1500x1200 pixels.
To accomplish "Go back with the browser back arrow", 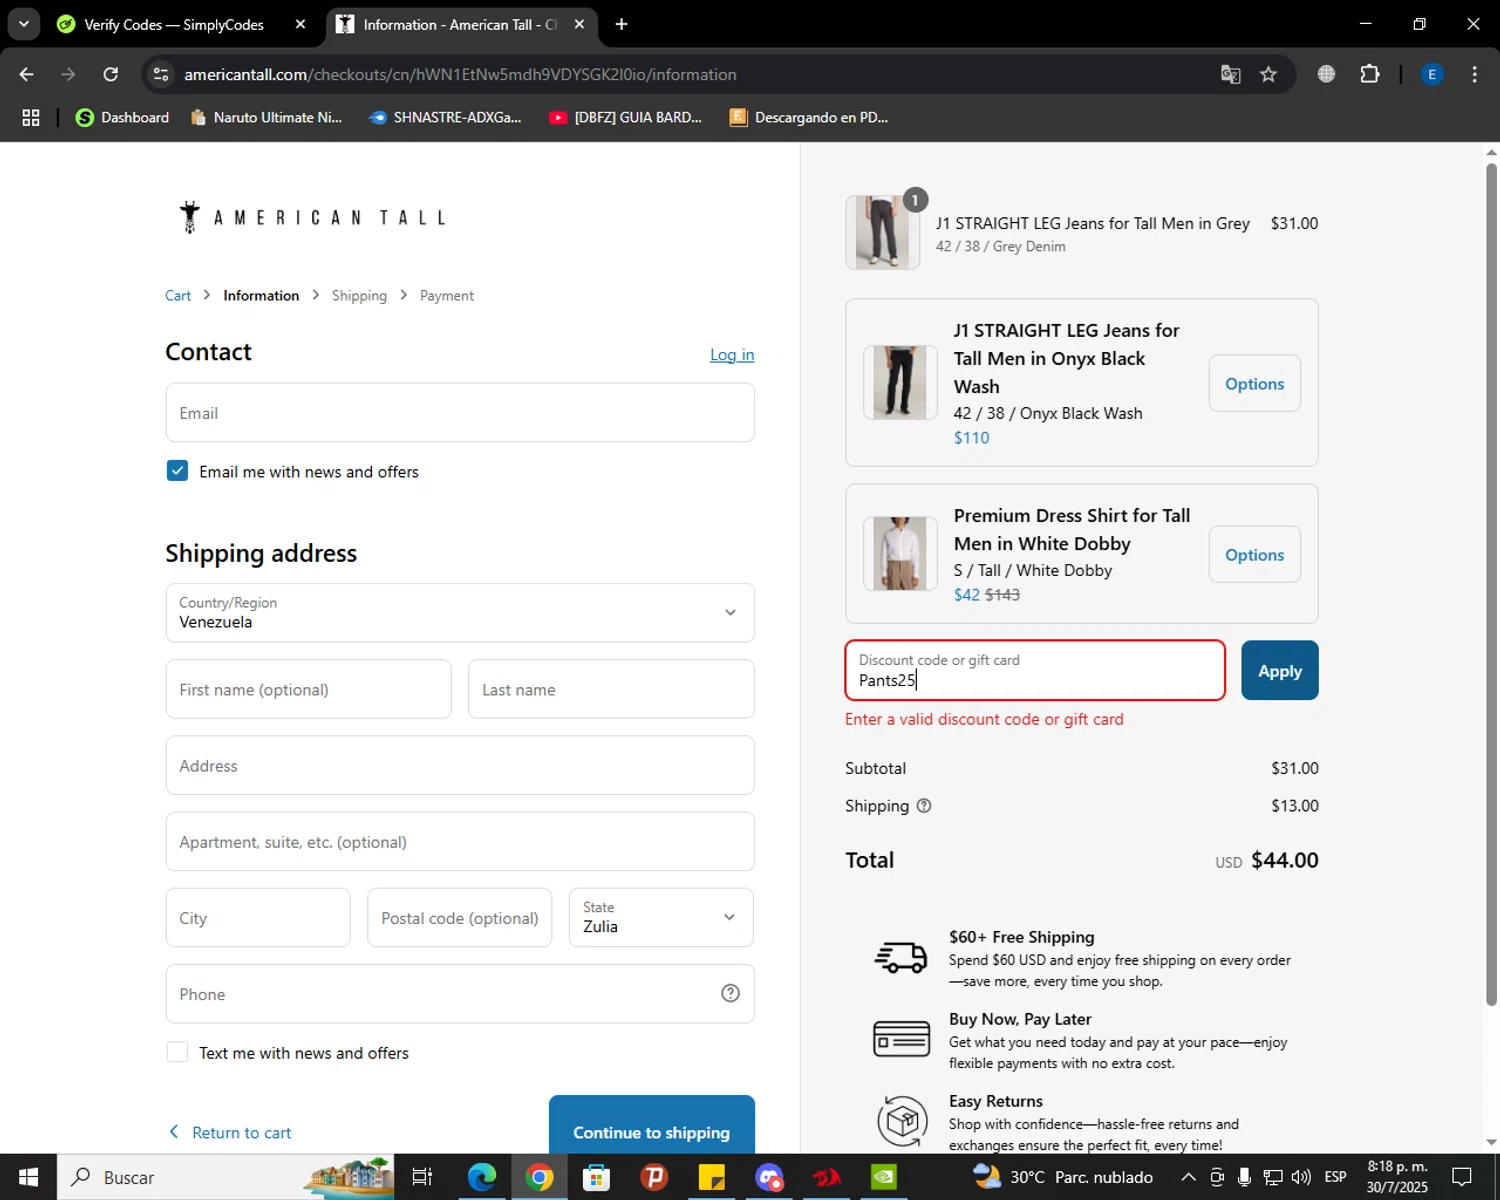I will point(26,74).
